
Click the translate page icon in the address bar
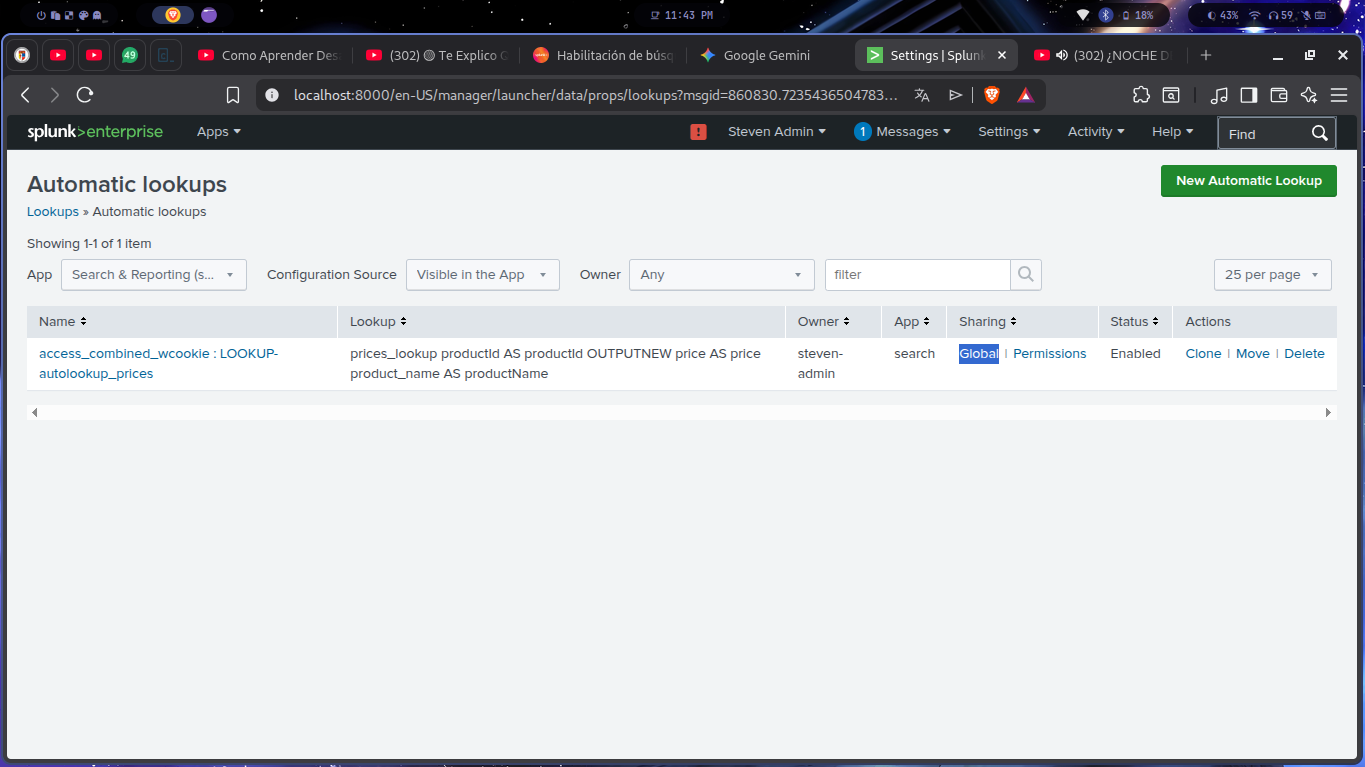tap(921, 95)
